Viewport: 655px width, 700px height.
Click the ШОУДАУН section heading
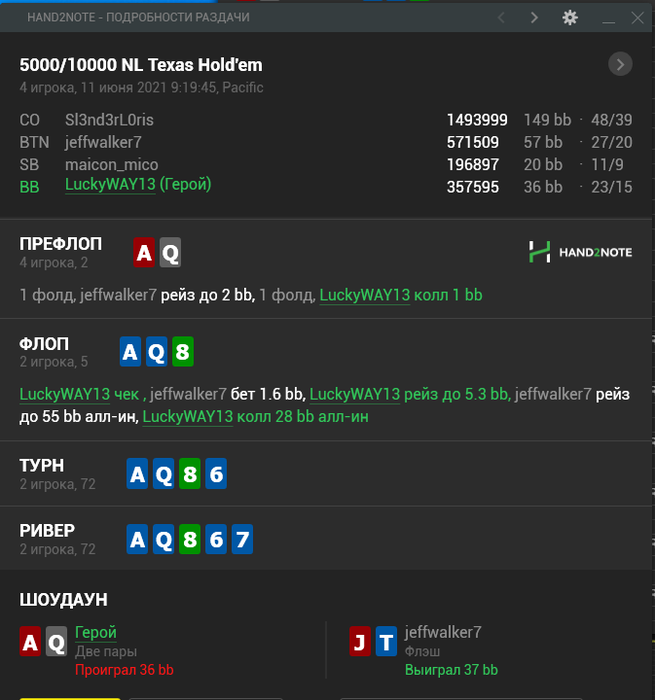(63, 600)
